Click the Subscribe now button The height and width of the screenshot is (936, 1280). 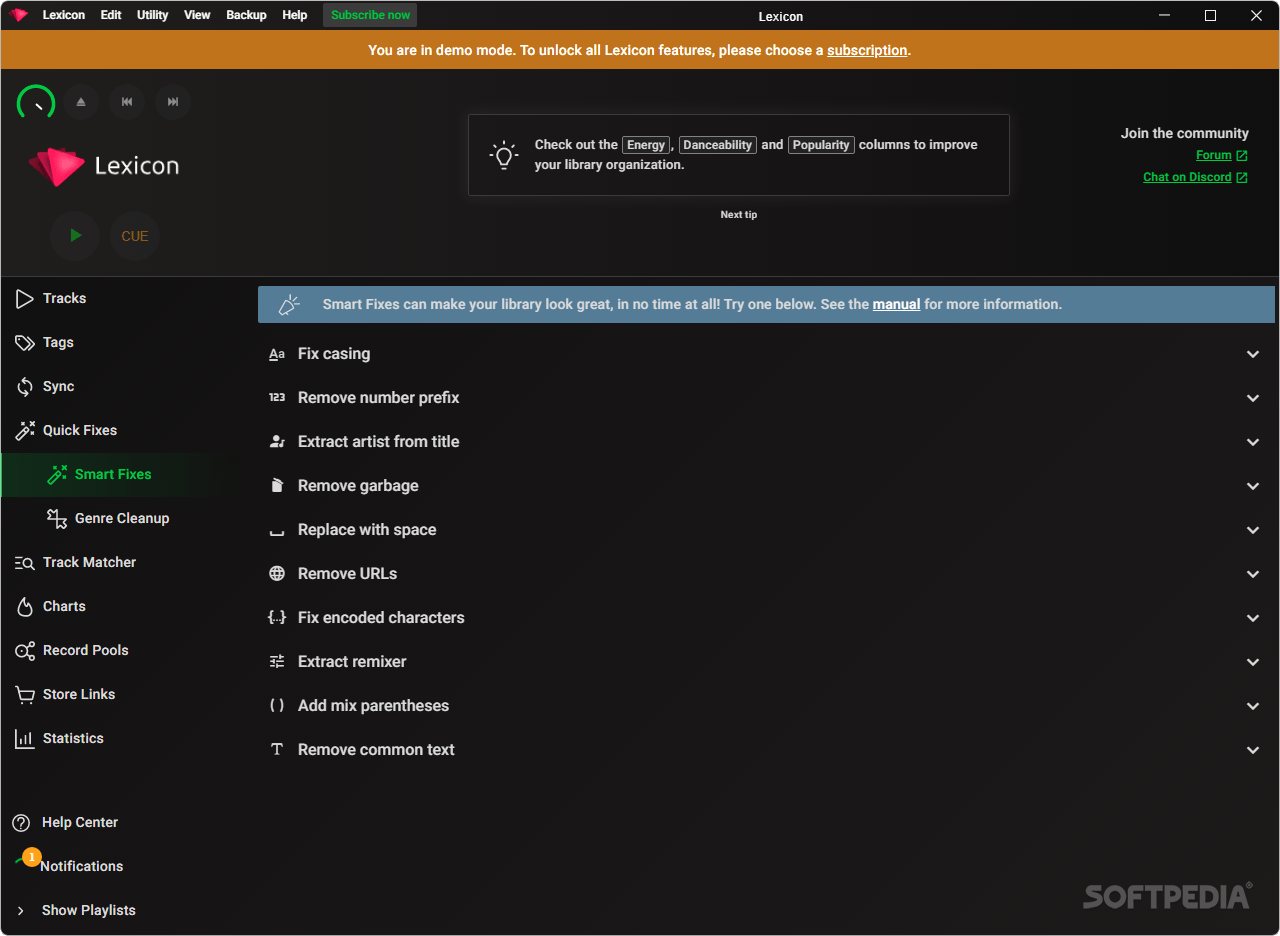click(x=370, y=15)
